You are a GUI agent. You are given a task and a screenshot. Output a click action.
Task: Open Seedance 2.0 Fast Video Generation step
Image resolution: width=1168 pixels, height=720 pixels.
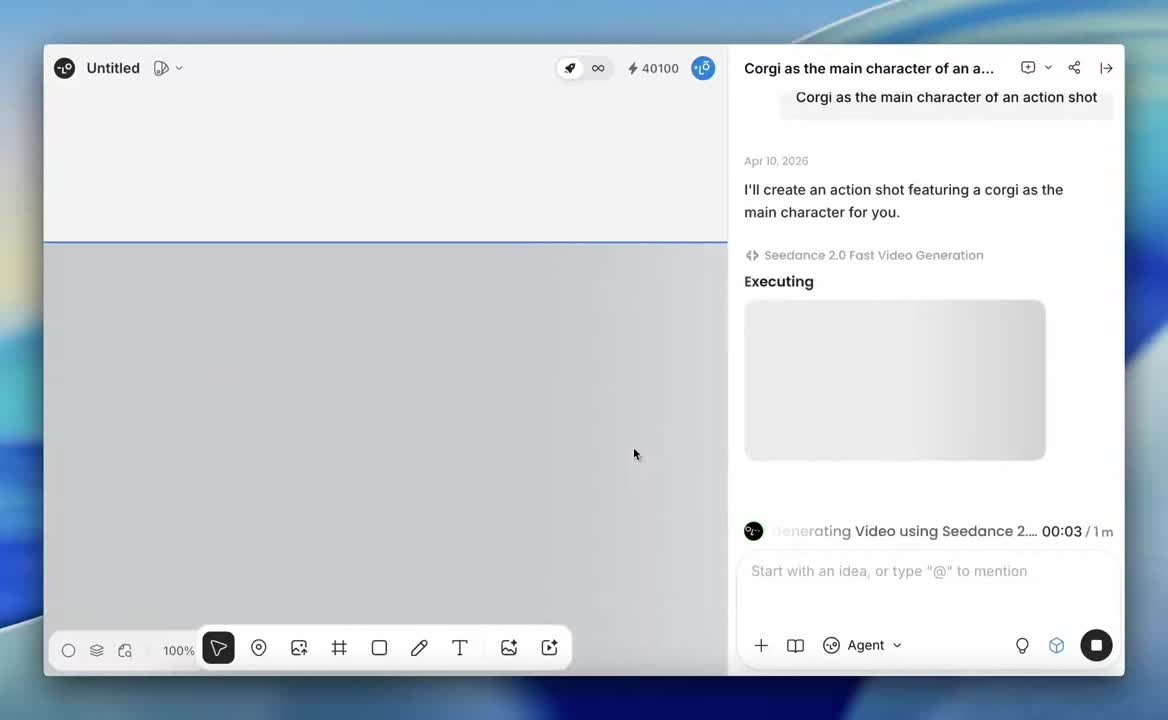coord(864,255)
